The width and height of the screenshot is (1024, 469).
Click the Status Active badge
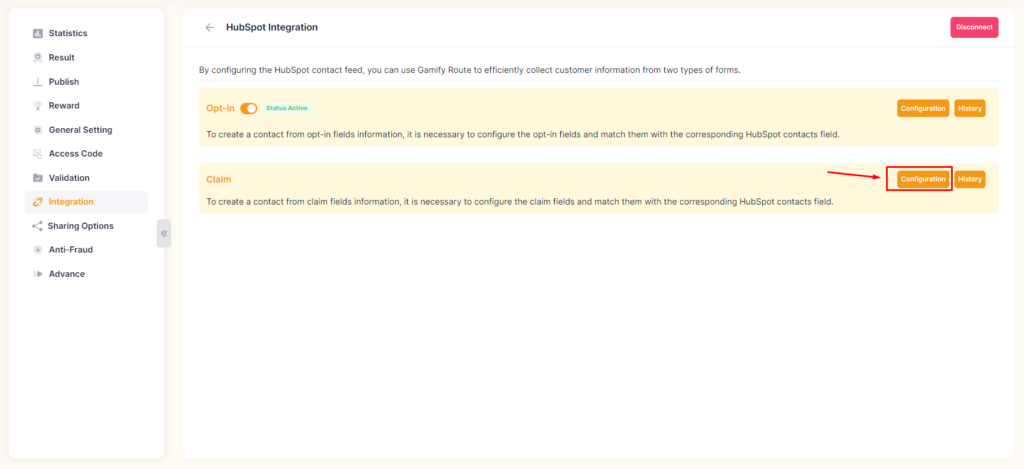[287, 108]
